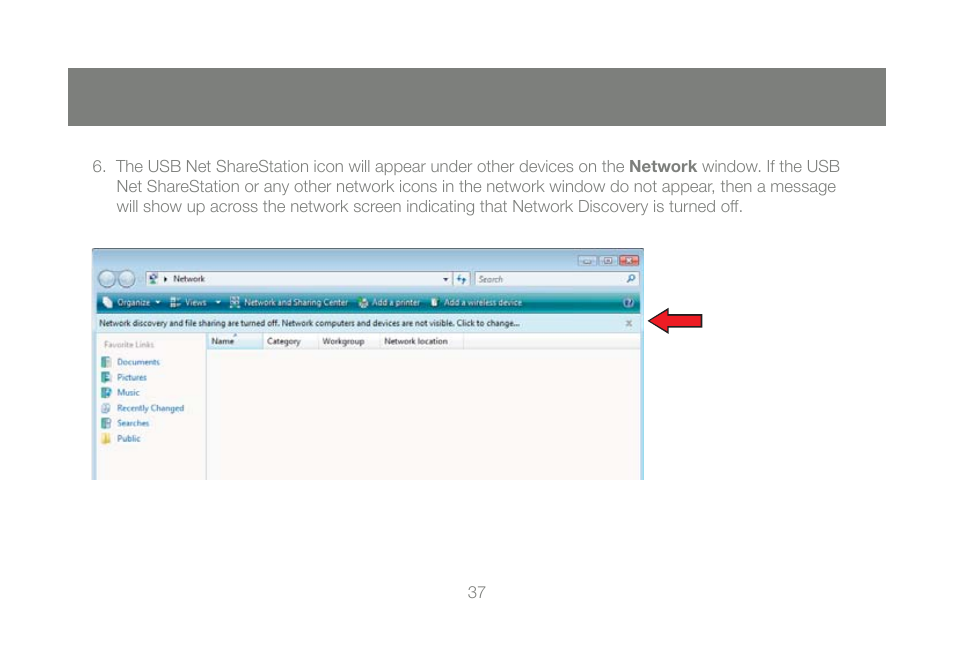Refresh the Network window
This screenshot has height=665, width=954.
click(461, 279)
